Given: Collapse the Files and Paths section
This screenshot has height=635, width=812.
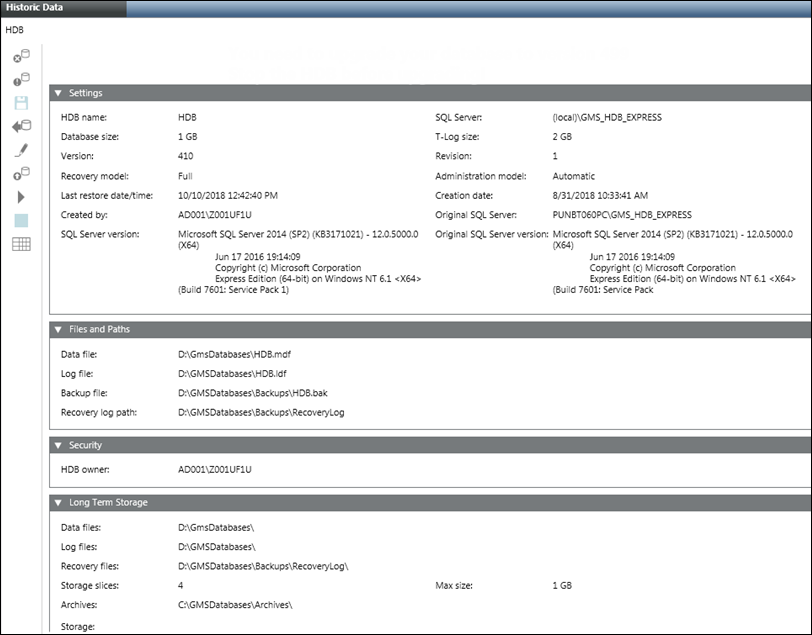Looking at the screenshot, I should (58, 329).
